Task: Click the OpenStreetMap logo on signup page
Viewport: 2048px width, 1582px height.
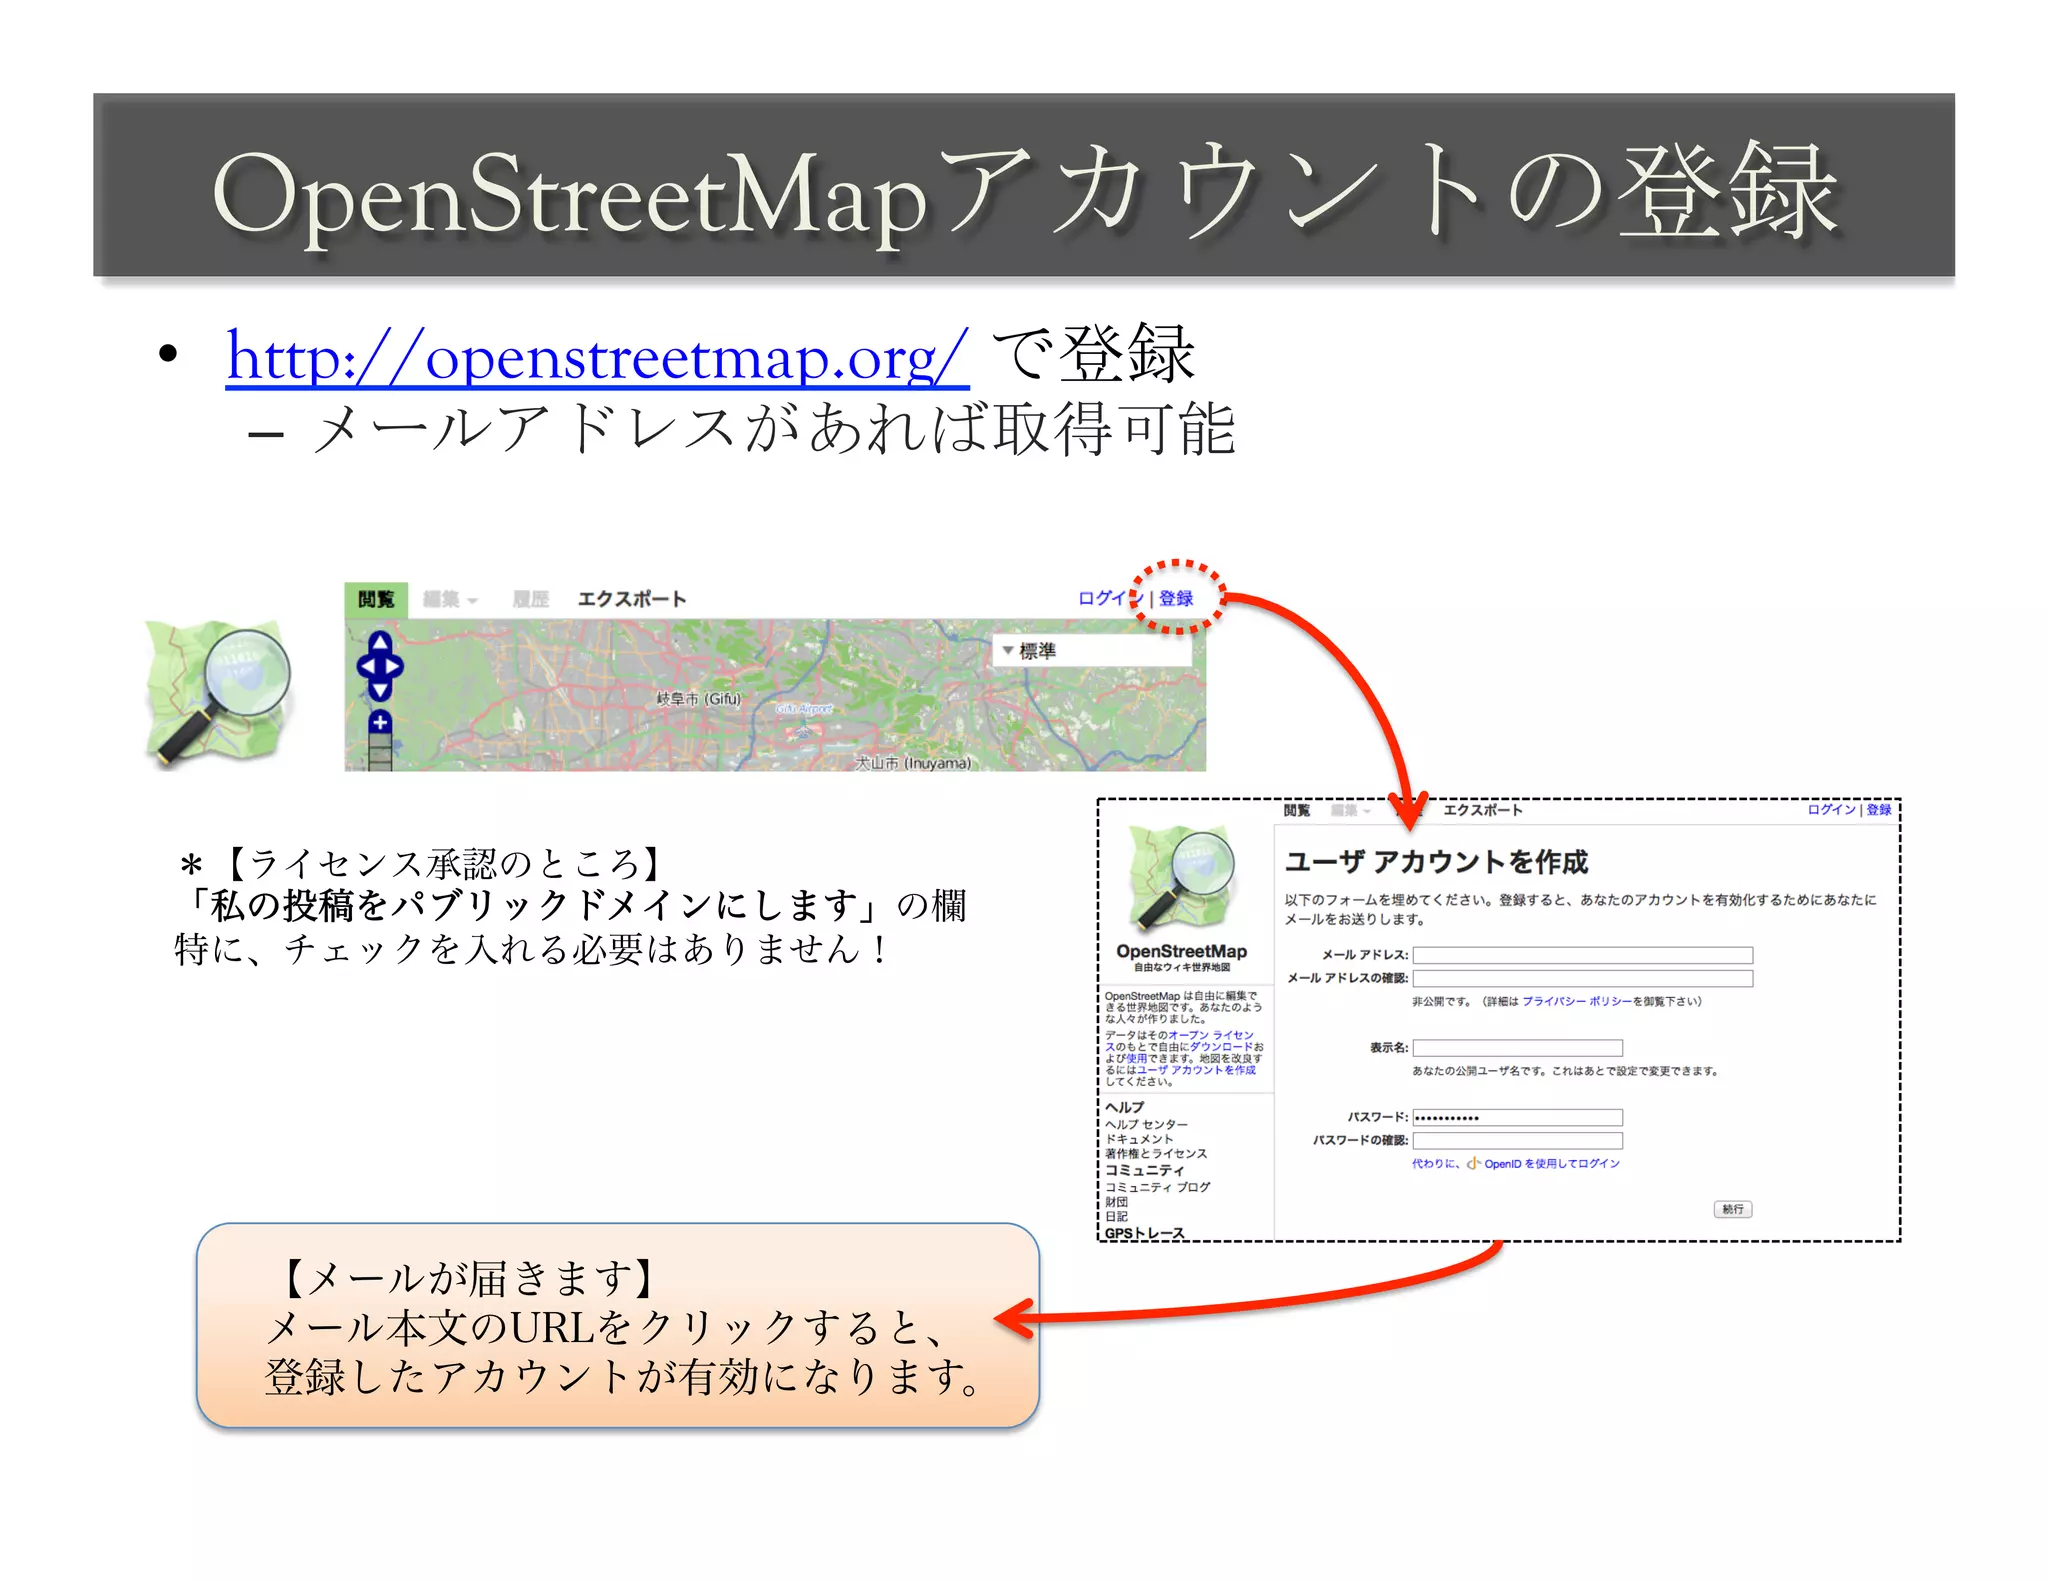Action: [1181, 878]
